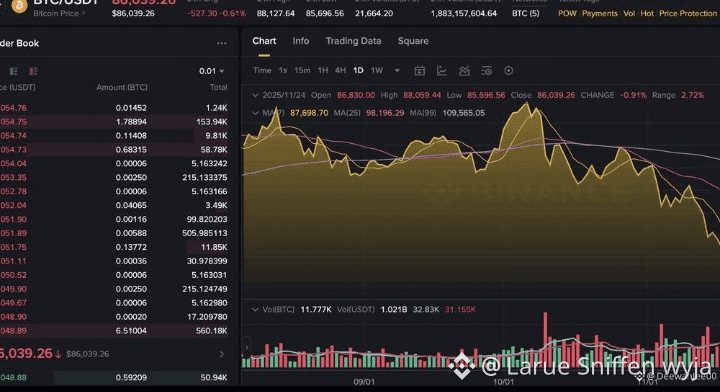Select the buy order with amount 0.59209
The image size is (720, 392).
tap(114, 377)
